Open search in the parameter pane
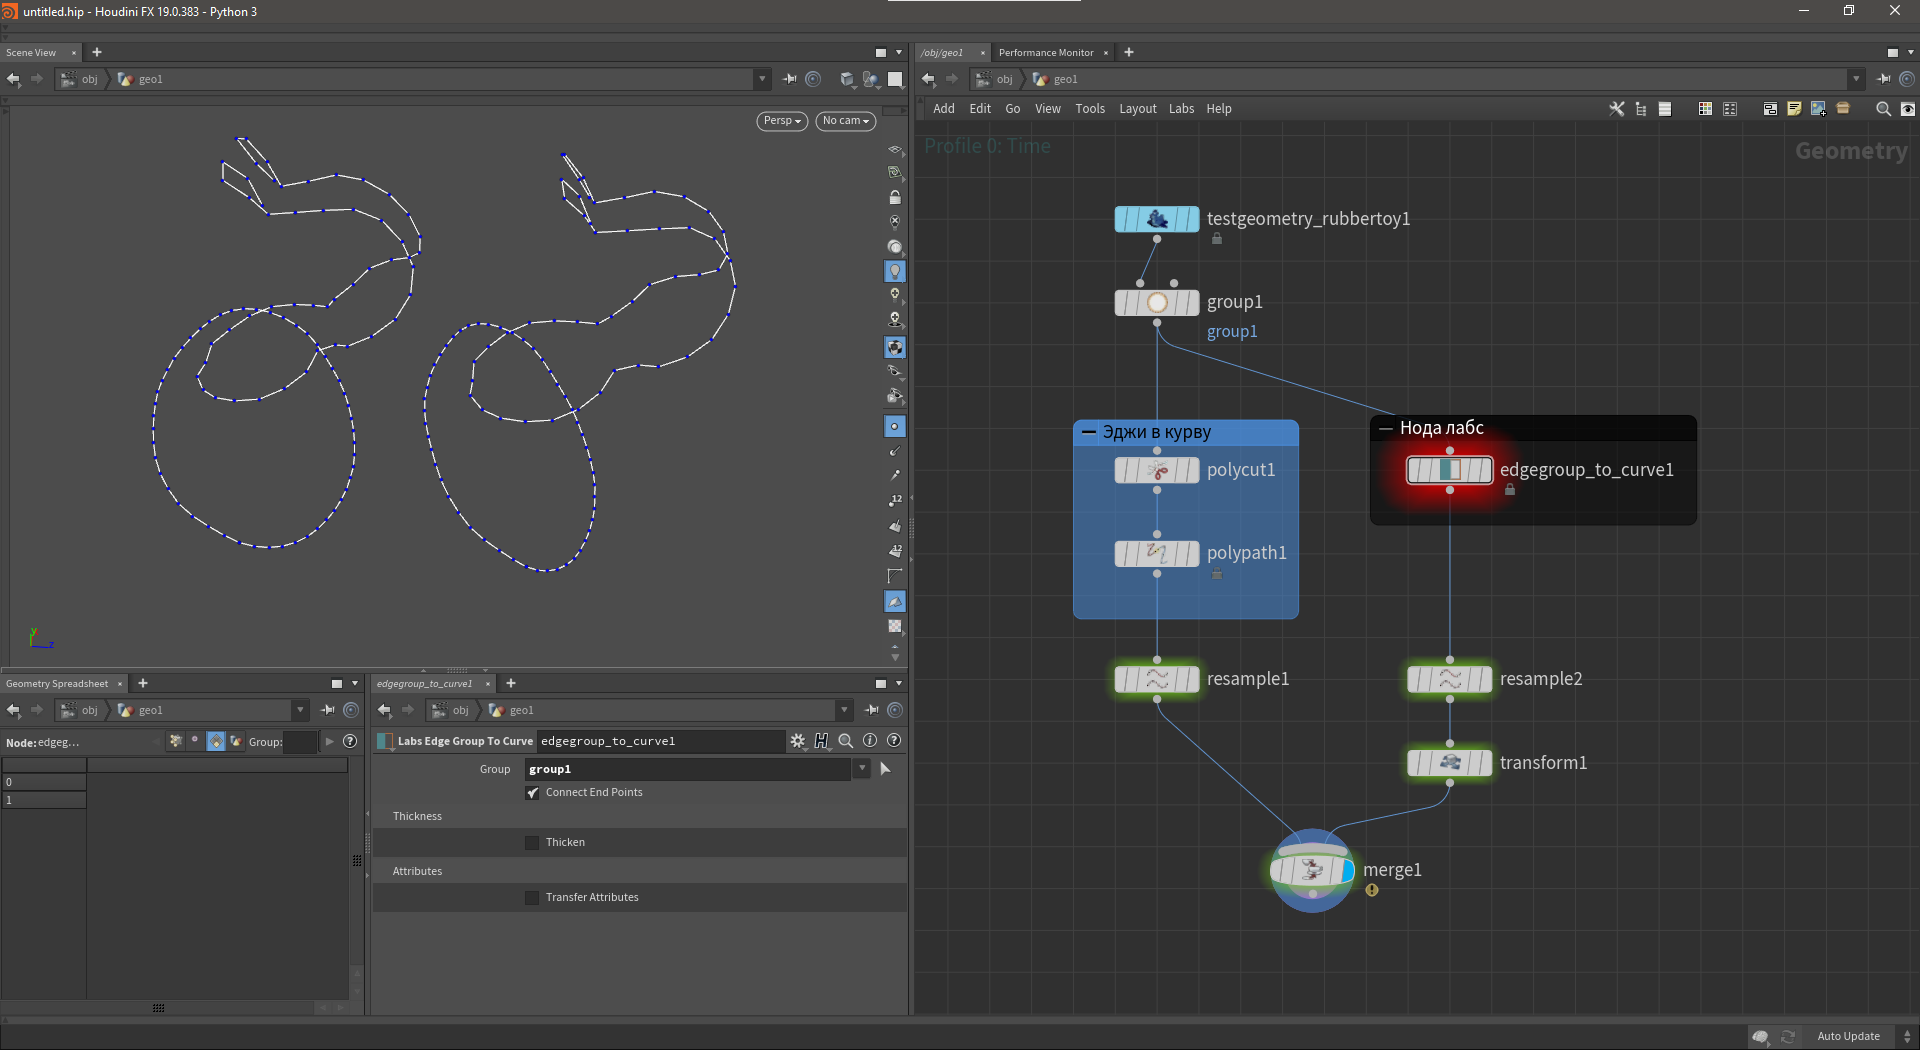The height and width of the screenshot is (1050, 1920). click(846, 741)
